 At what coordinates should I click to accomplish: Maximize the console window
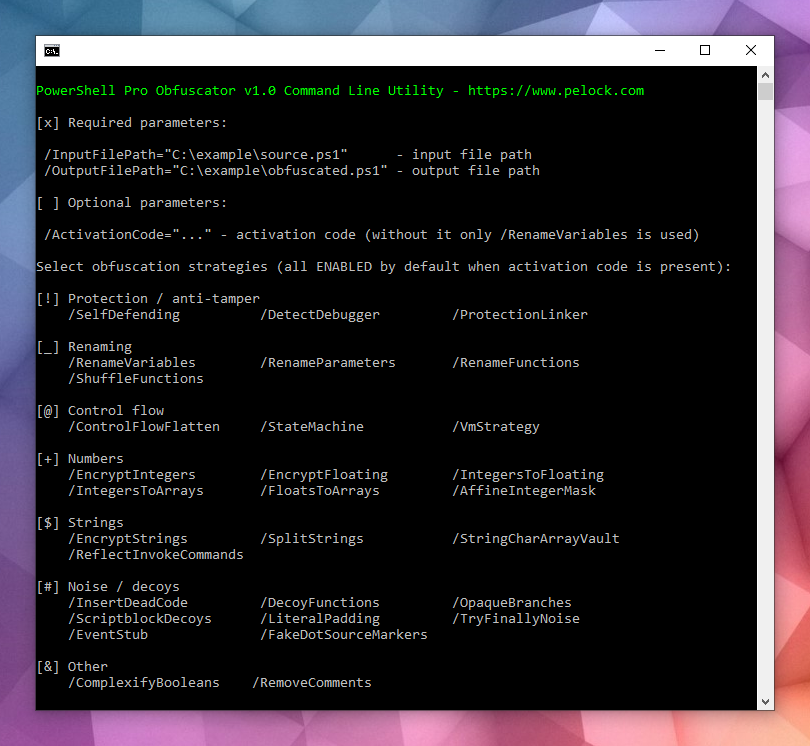tap(705, 51)
